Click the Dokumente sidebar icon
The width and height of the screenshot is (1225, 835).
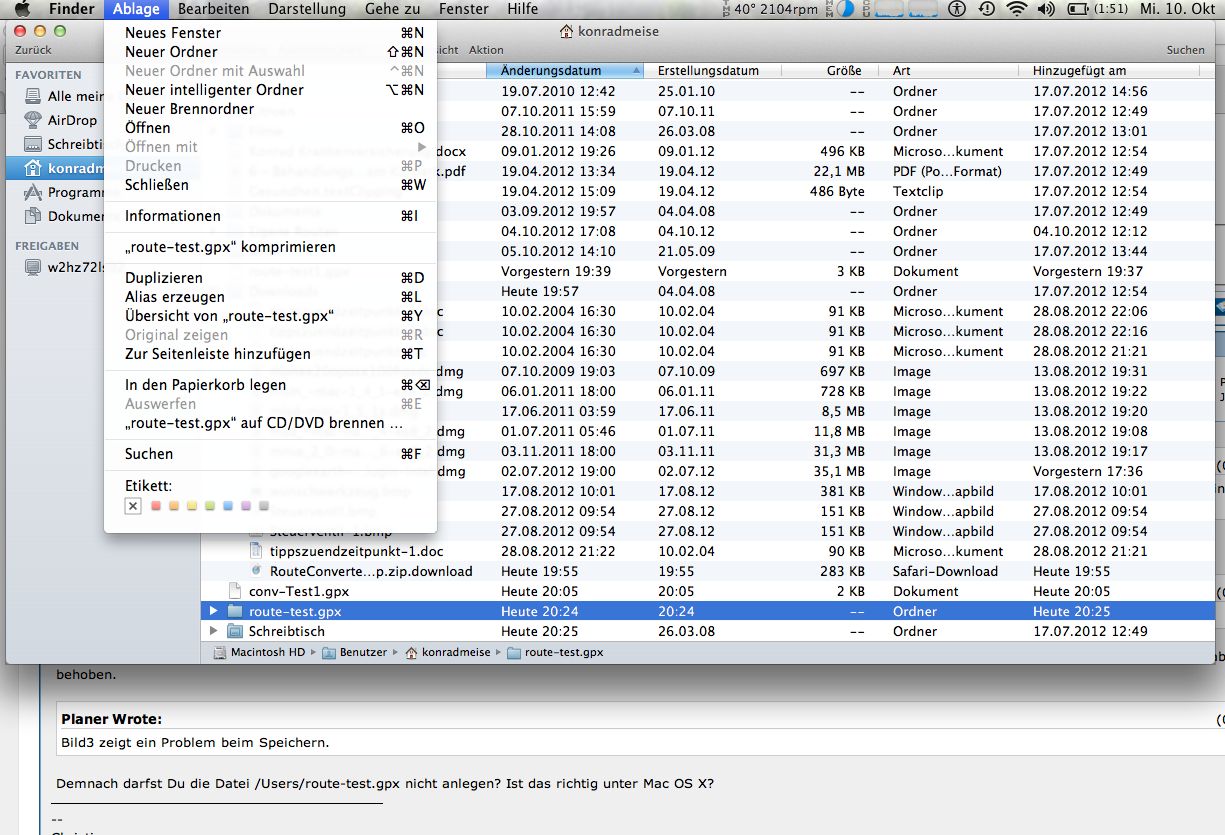click(x=33, y=216)
